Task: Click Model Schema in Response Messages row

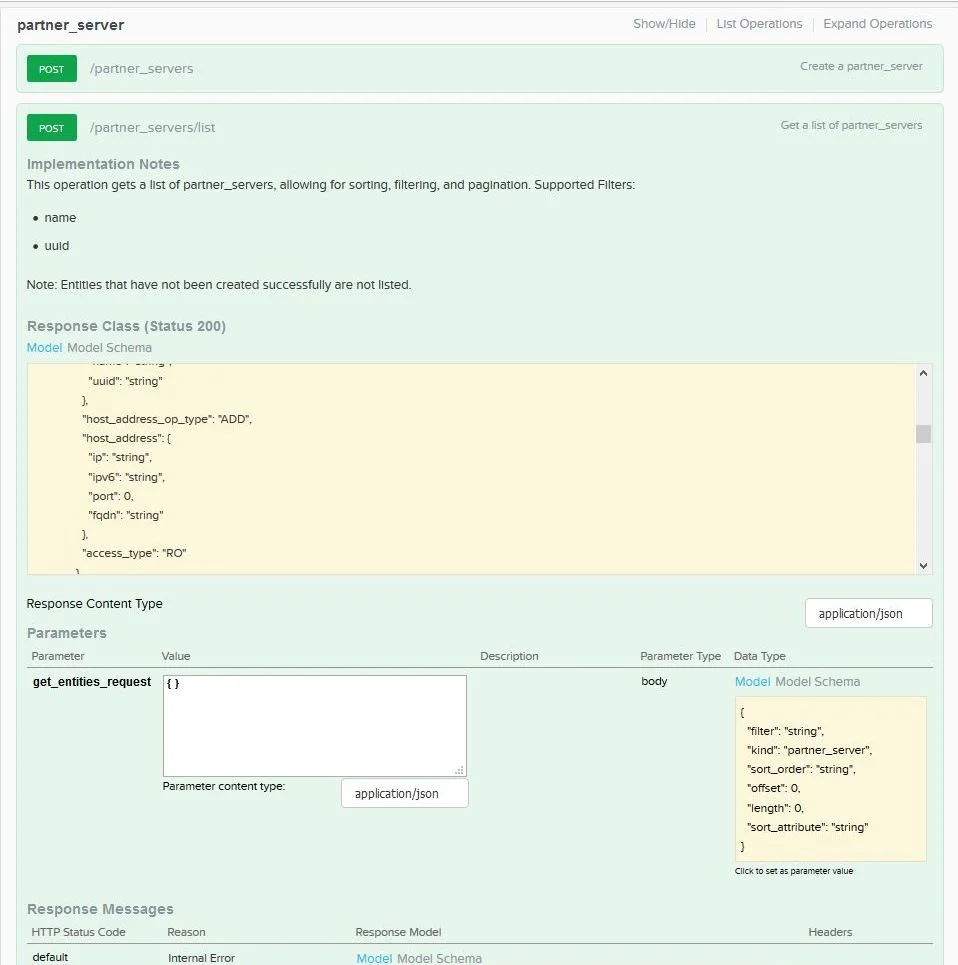Action: point(439,958)
